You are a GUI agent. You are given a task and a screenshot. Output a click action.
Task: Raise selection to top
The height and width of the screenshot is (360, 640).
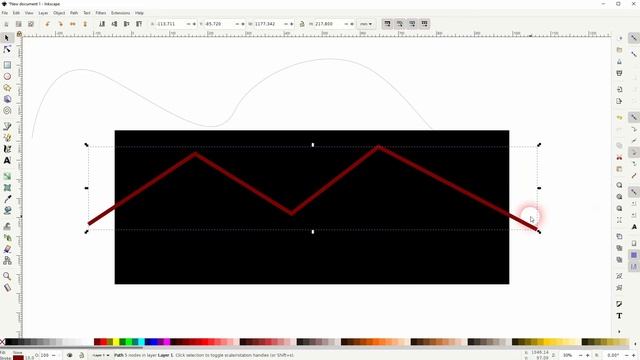click(139, 24)
